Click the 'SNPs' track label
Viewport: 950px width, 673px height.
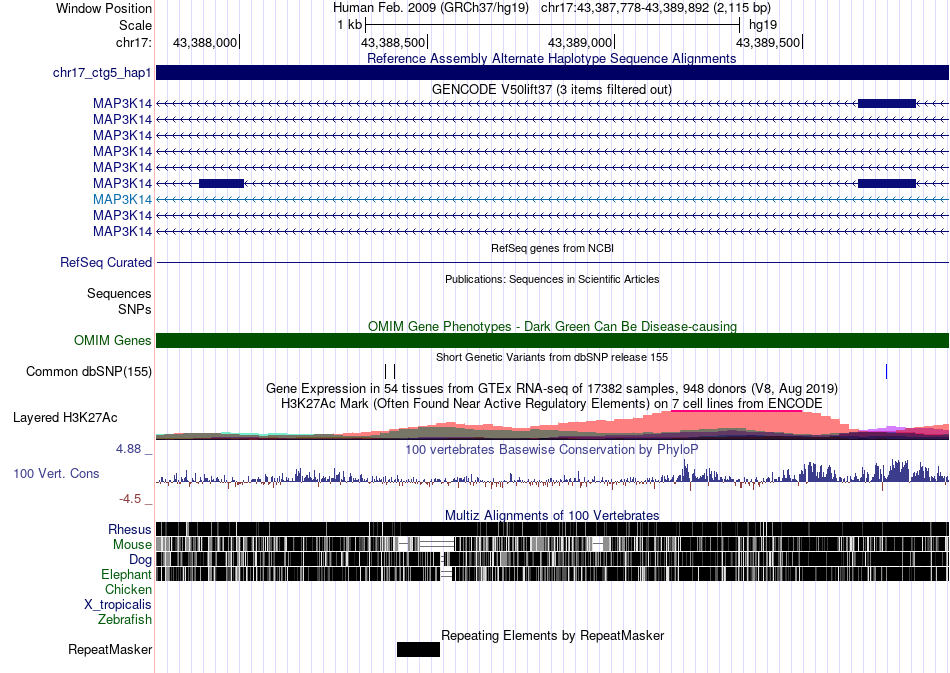(x=135, y=310)
